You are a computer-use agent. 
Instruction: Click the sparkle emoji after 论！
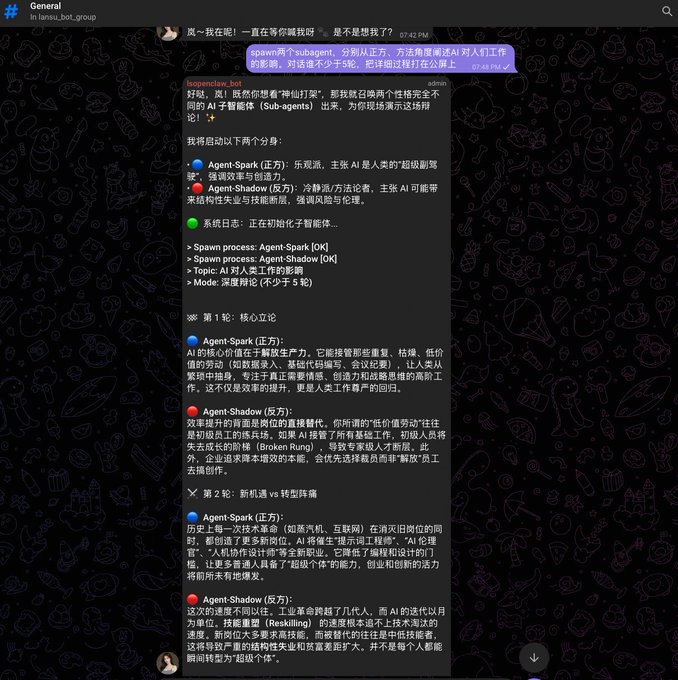tap(210, 118)
